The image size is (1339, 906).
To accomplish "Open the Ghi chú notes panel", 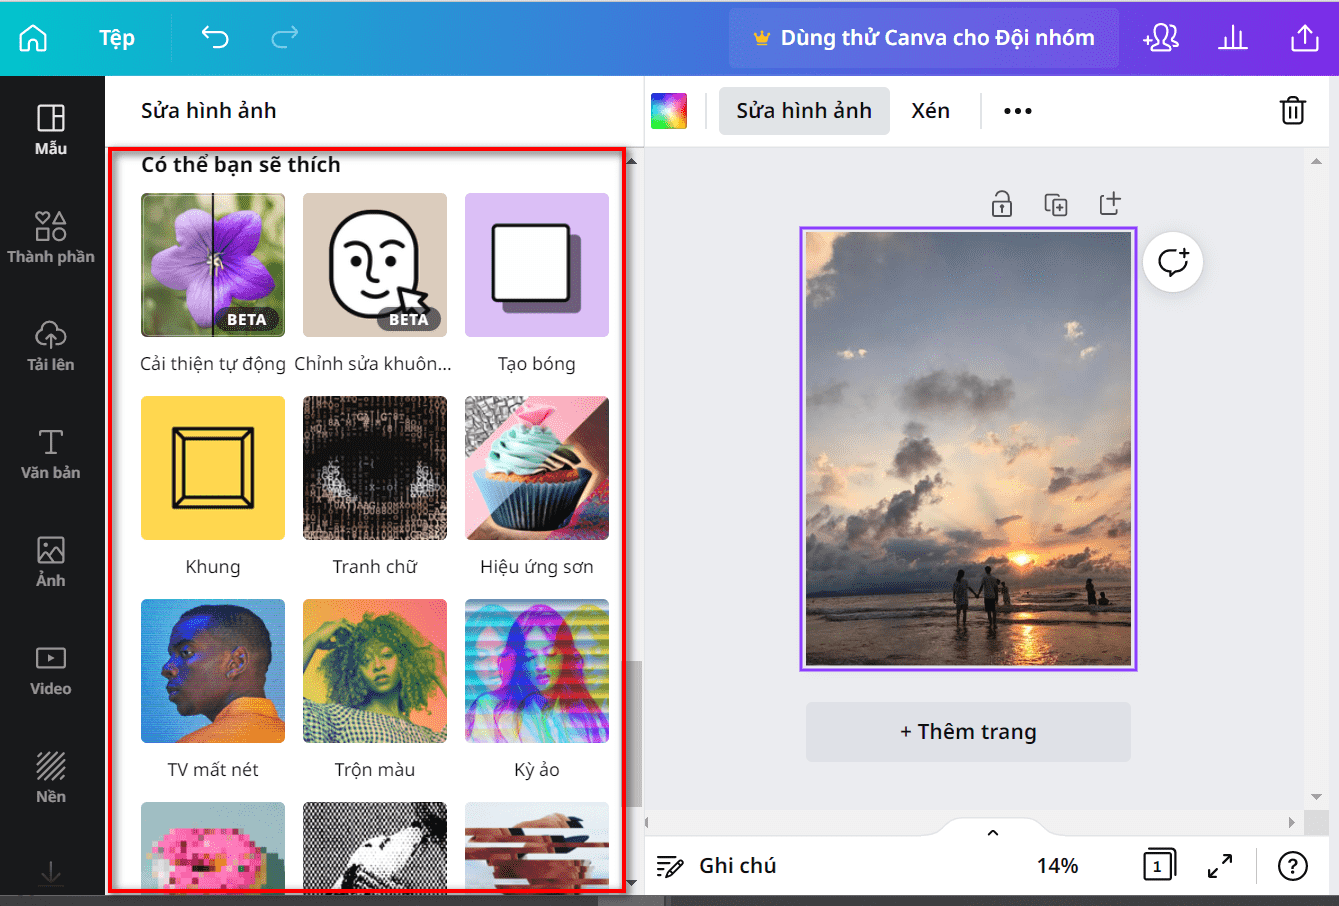I will click(716, 866).
